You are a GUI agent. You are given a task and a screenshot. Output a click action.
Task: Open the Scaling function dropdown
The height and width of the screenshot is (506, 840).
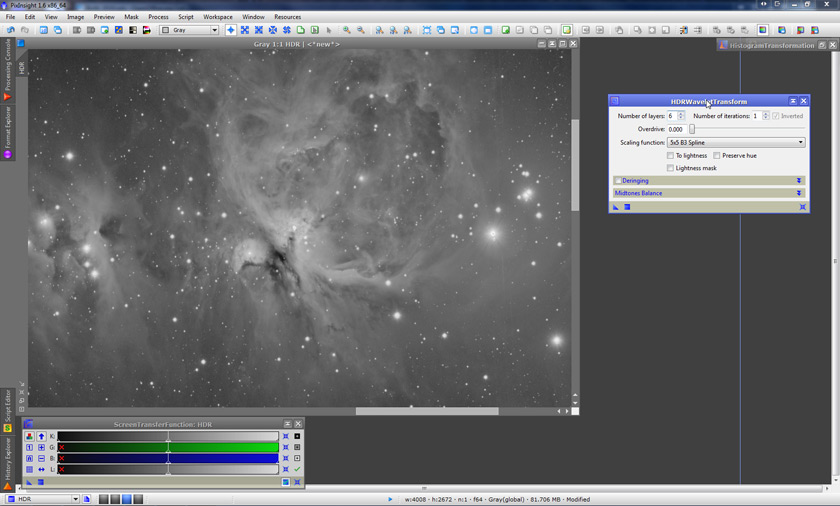tap(735, 143)
